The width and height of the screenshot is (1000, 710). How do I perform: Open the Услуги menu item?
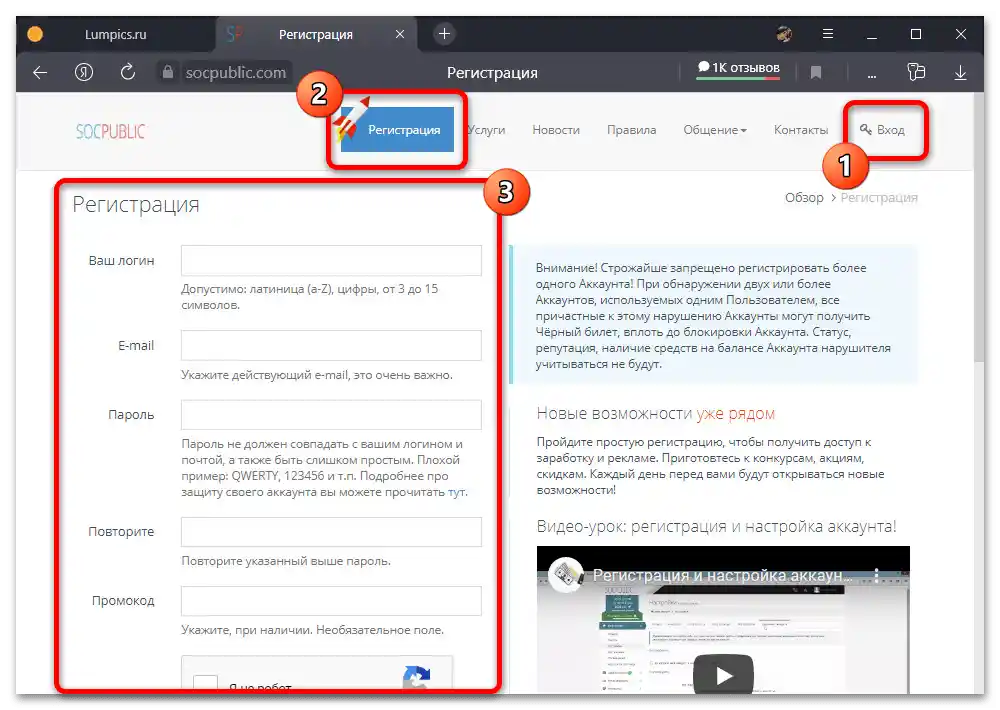point(487,130)
